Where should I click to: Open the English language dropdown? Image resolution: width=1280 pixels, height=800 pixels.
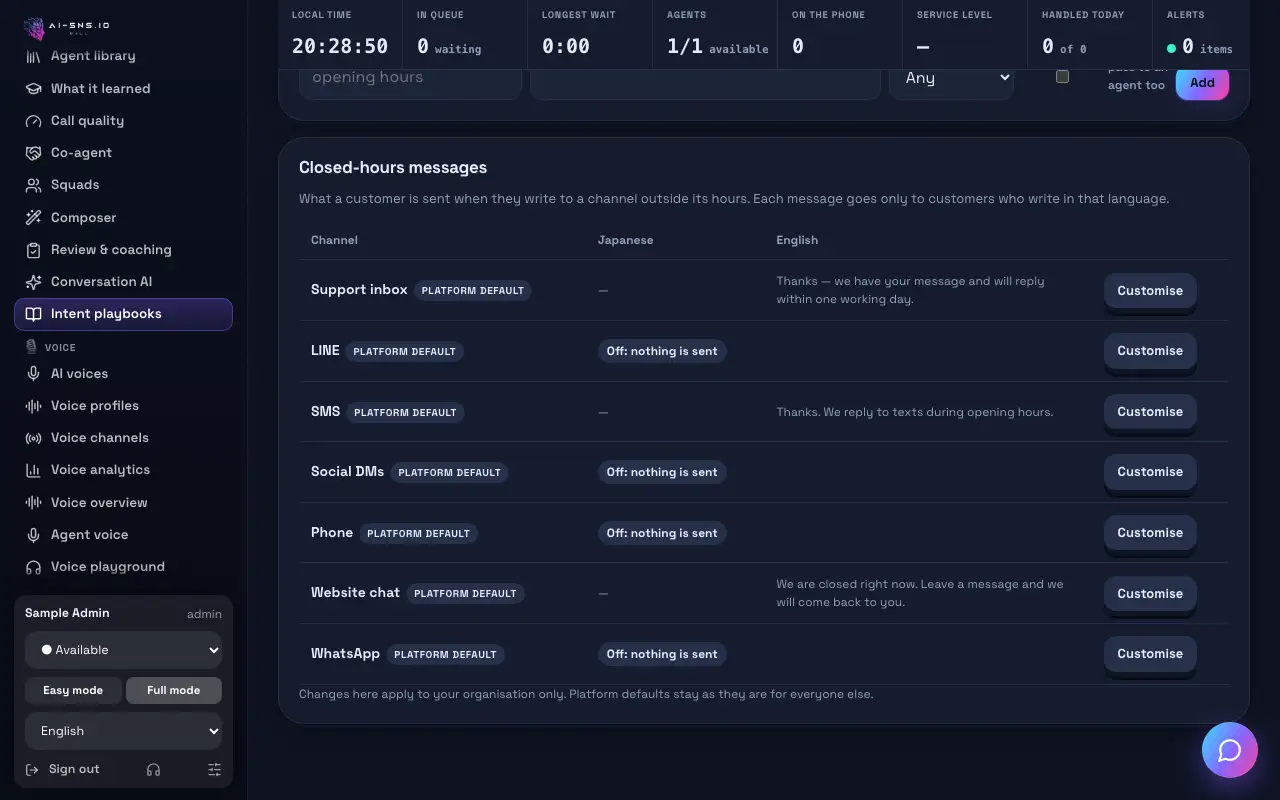[124, 731]
